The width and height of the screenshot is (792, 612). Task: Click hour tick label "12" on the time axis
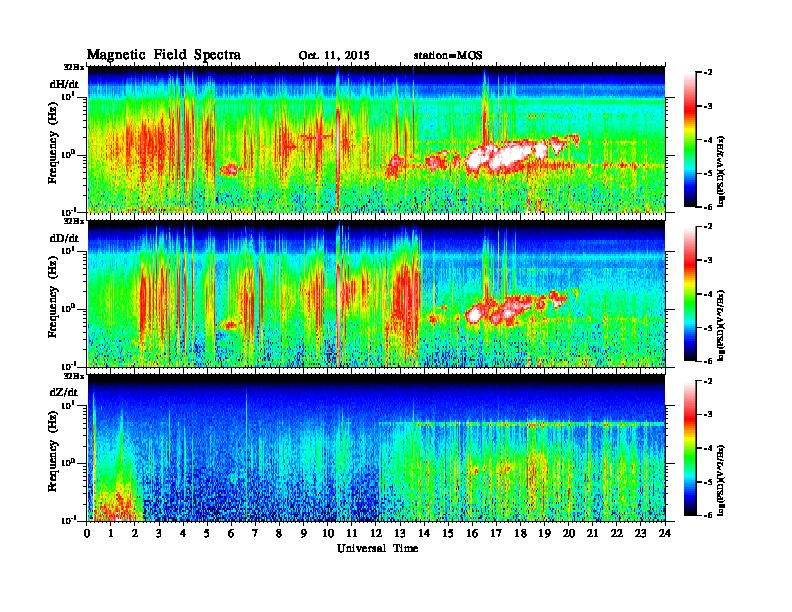pyautogui.click(x=376, y=534)
